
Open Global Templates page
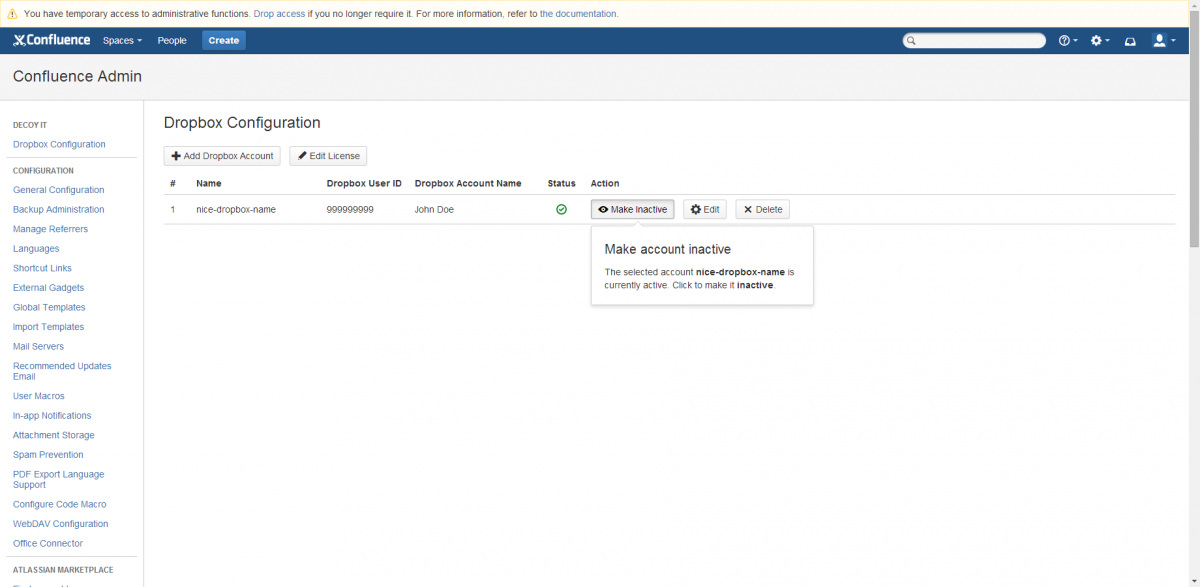(x=49, y=307)
